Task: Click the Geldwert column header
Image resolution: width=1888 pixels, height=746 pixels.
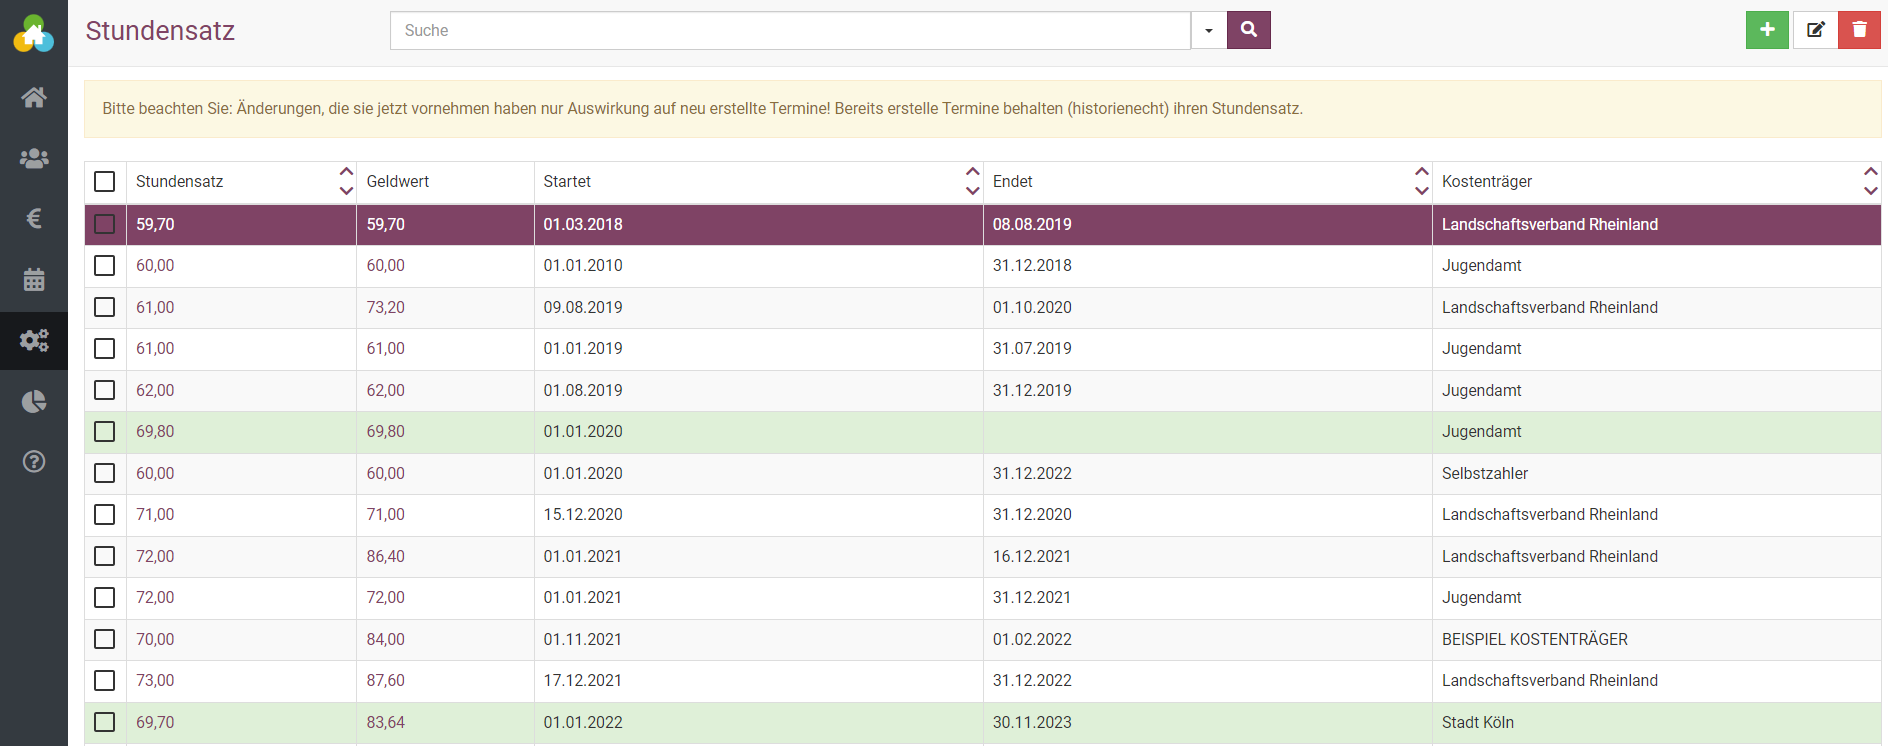Action: pyautogui.click(x=398, y=181)
